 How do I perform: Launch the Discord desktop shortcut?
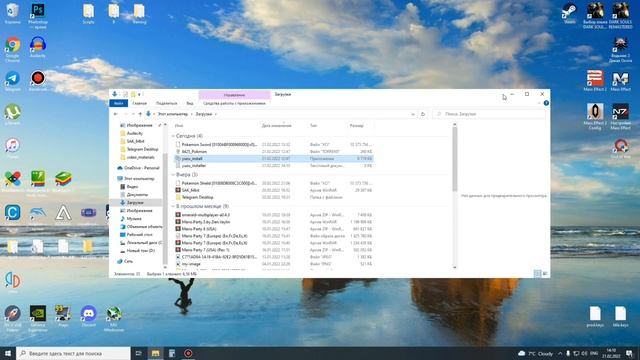[88, 316]
